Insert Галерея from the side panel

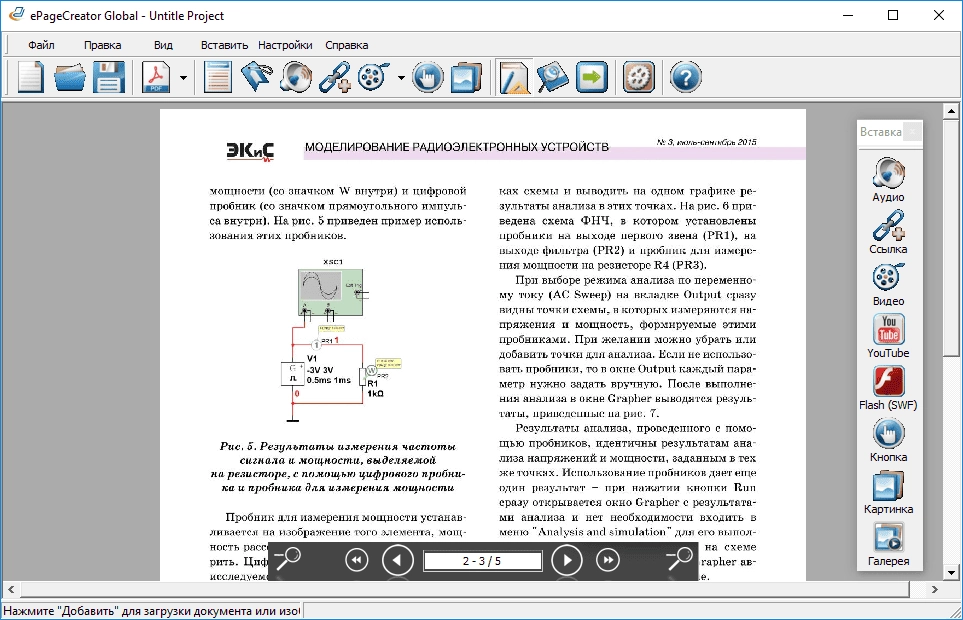(888, 544)
